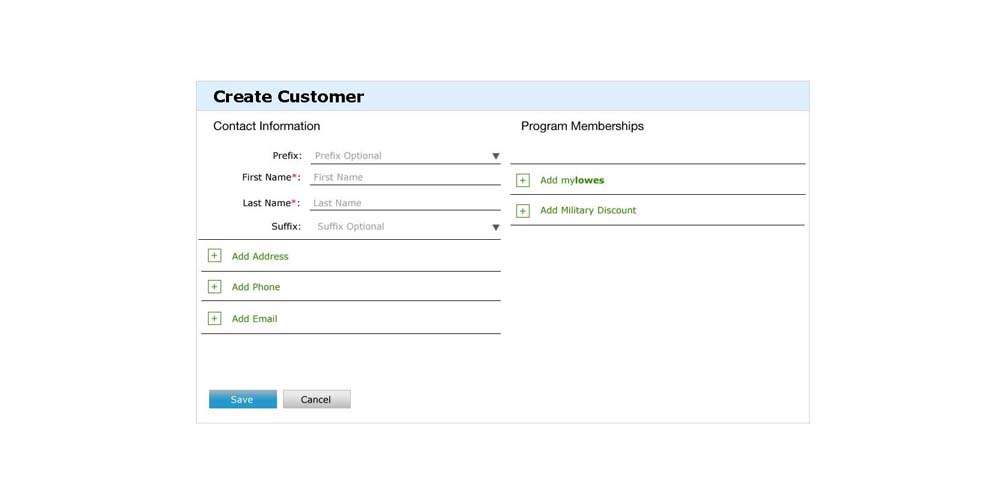The height and width of the screenshot is (500, 1000).
Task: Click the plus icon beside Add Email
Action: pyautogui.click(x=214, y=318)
